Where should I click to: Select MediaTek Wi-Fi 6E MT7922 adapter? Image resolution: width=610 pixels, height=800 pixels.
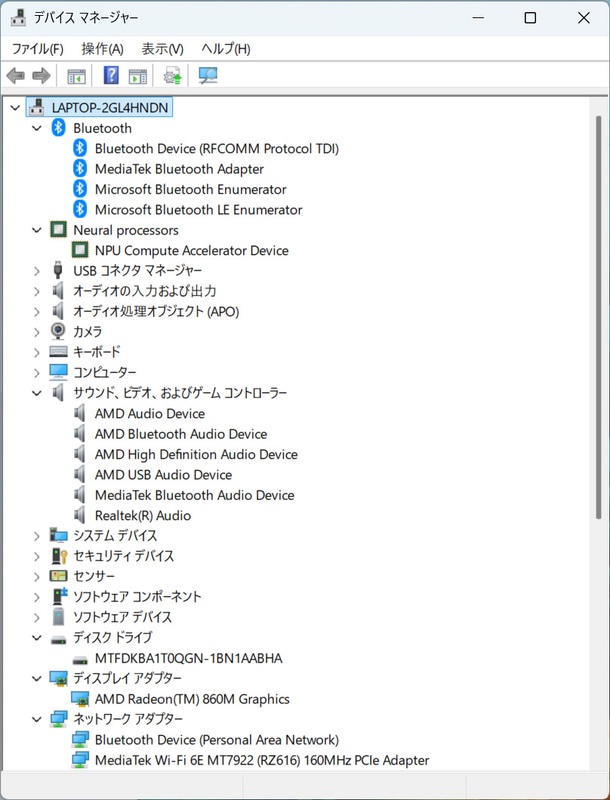pos(262,760)
